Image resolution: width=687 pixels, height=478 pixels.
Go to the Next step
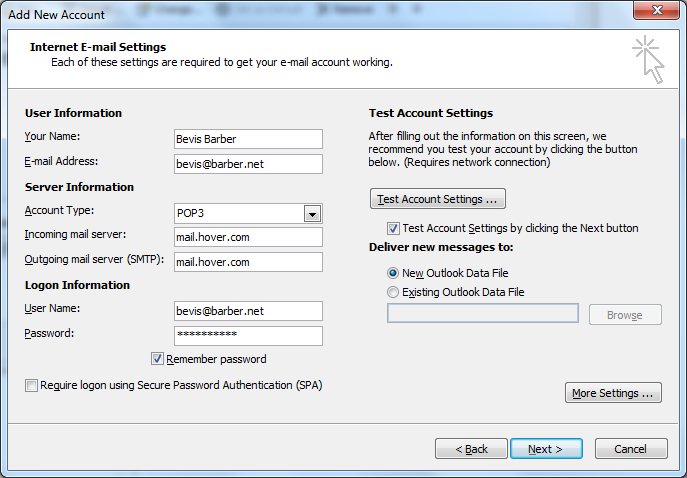[546, 449]
